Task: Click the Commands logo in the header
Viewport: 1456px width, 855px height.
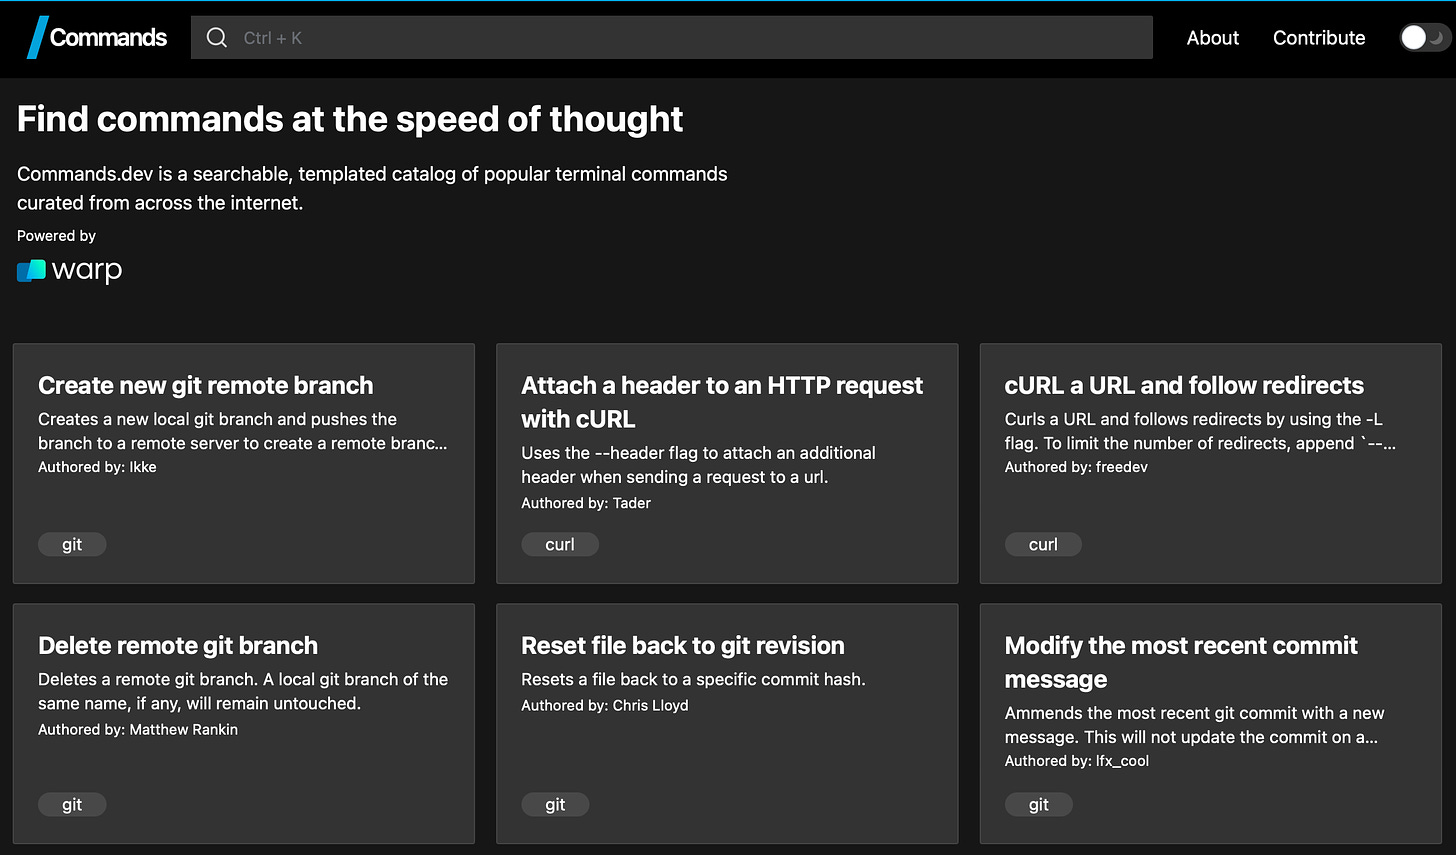Action: click(97, 38)
